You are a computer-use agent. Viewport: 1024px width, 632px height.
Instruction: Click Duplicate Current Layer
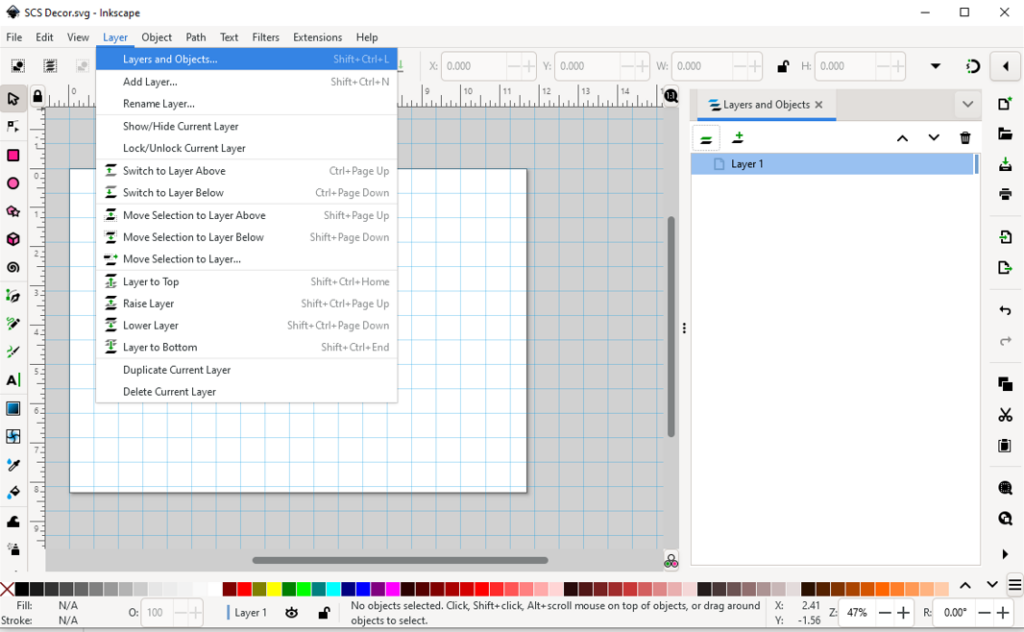pos(177,370)
